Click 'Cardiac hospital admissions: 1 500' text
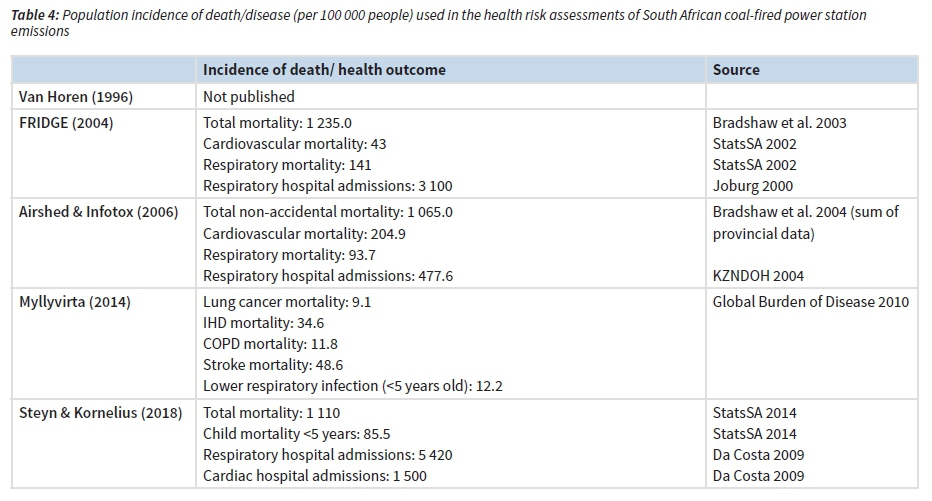 (315, 476)
